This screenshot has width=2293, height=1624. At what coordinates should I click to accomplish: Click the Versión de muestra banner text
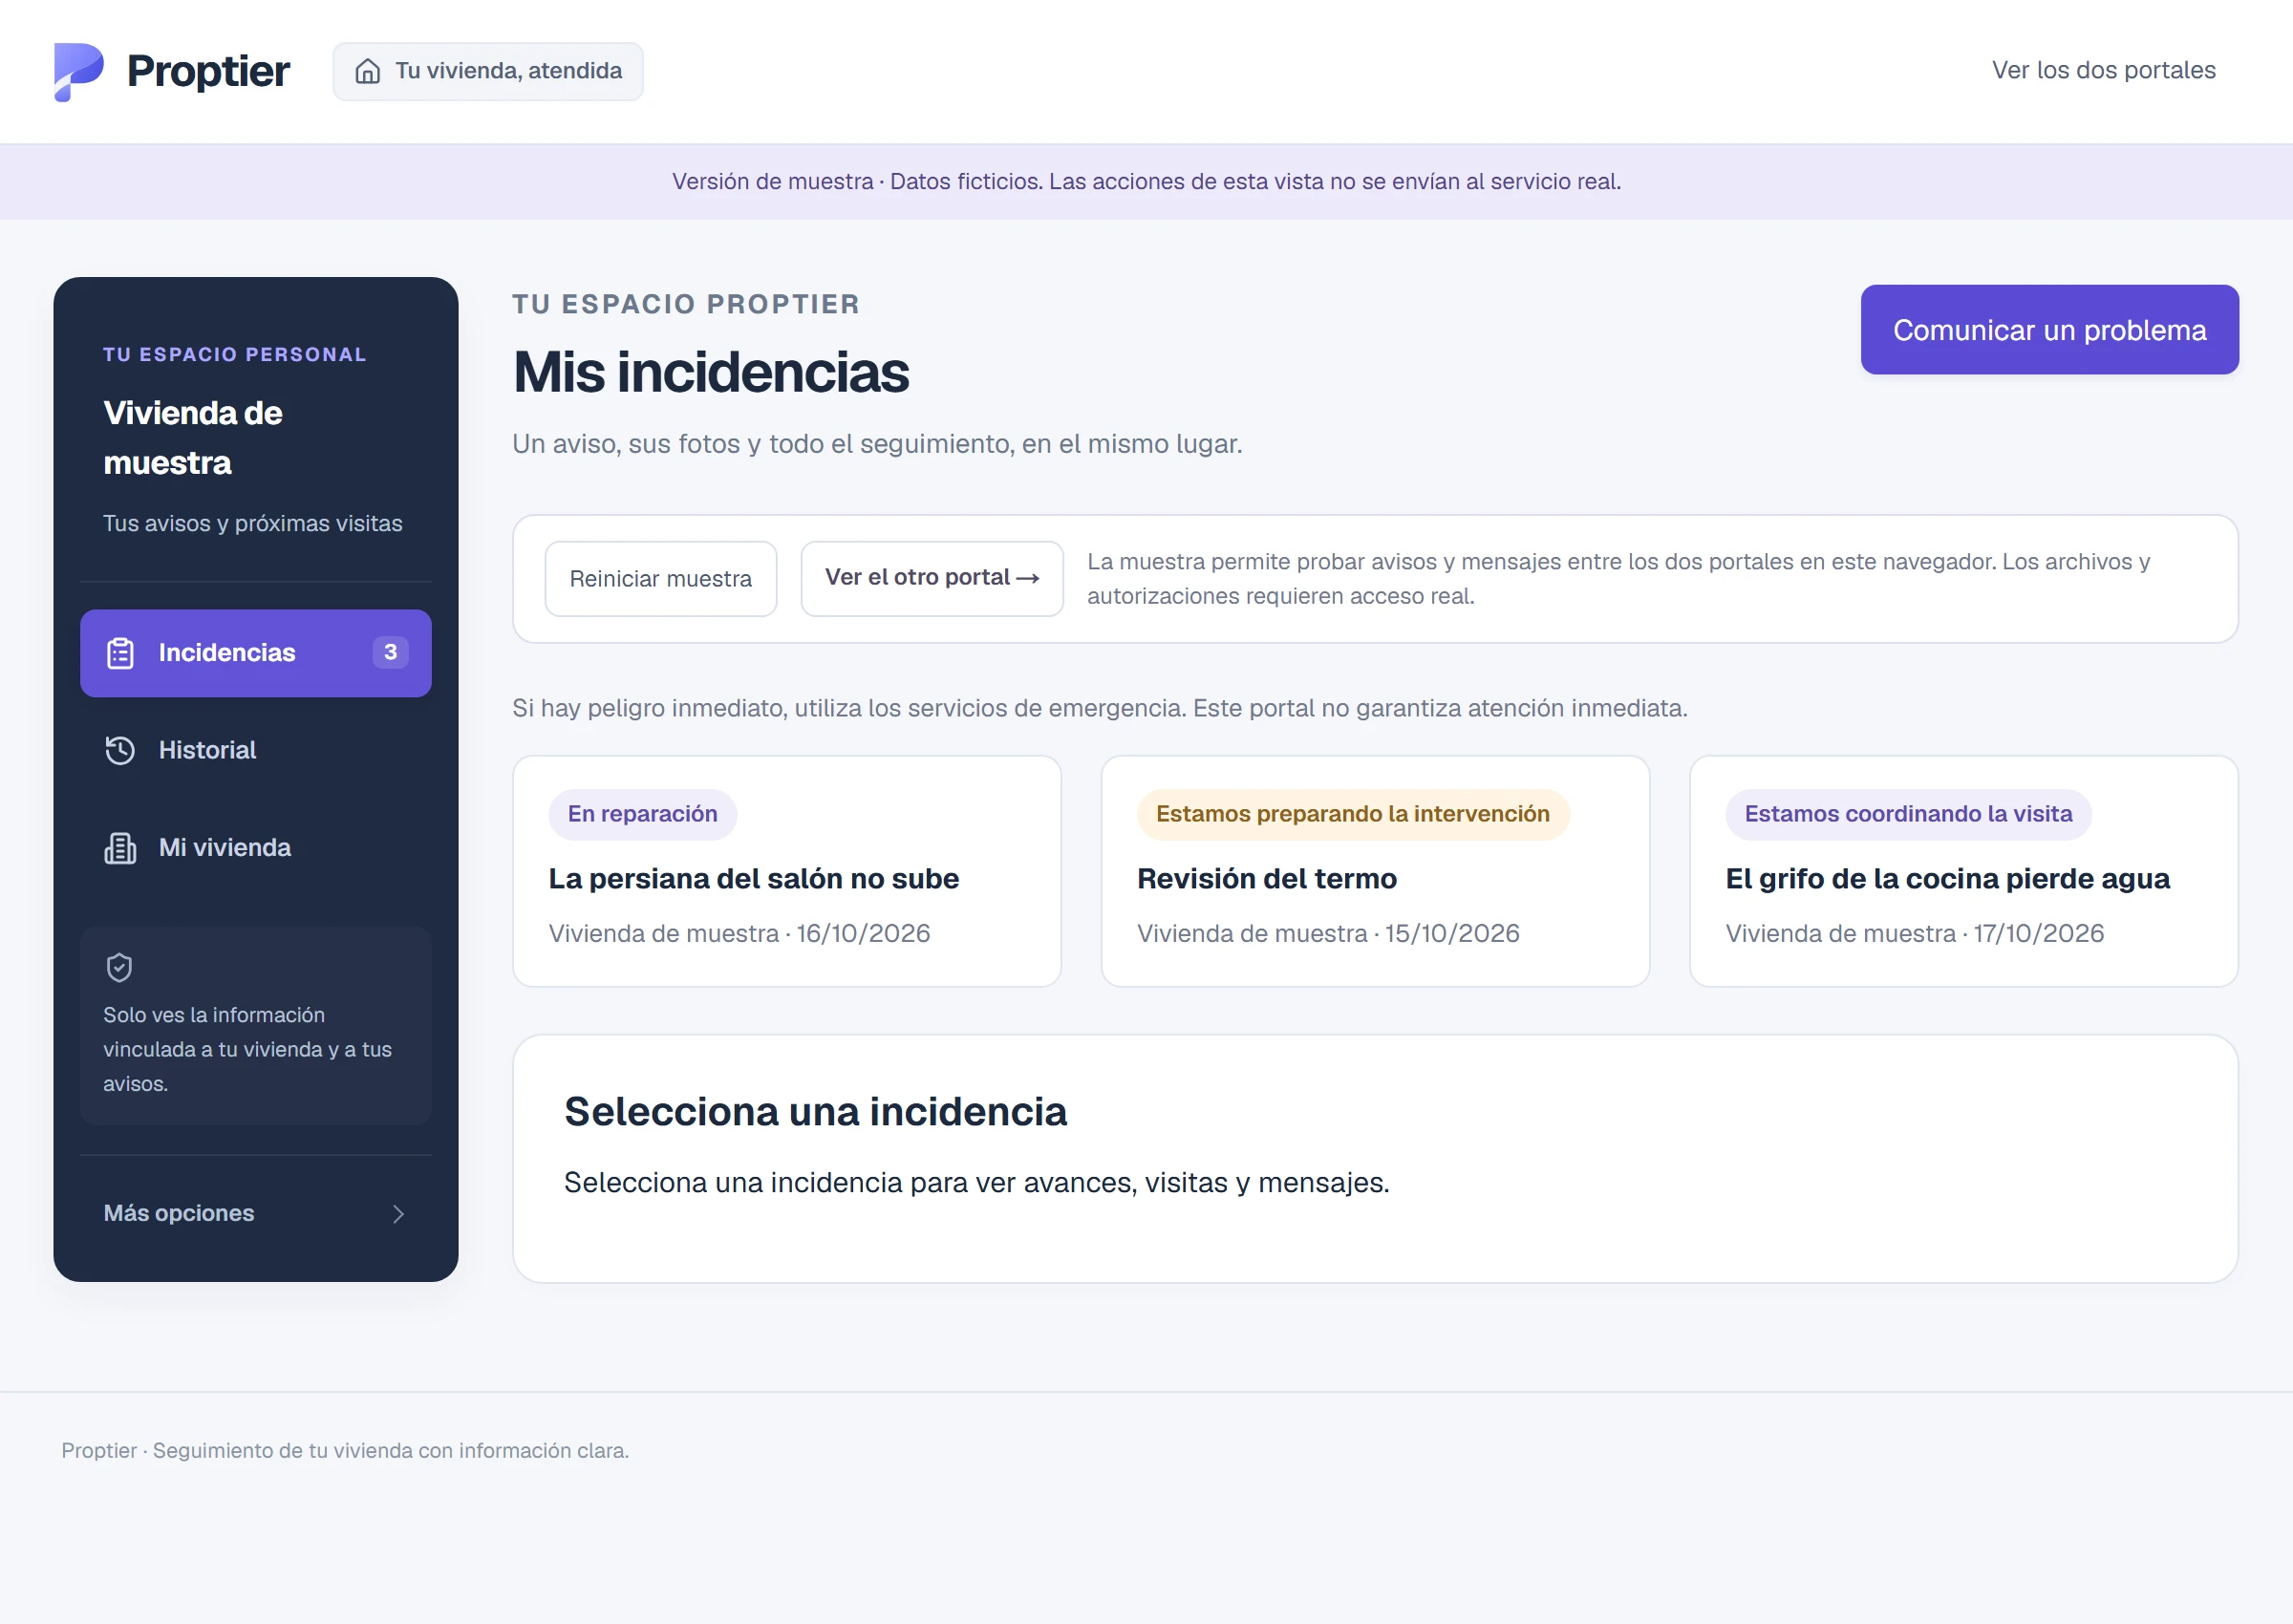[x=1146, y=182]
